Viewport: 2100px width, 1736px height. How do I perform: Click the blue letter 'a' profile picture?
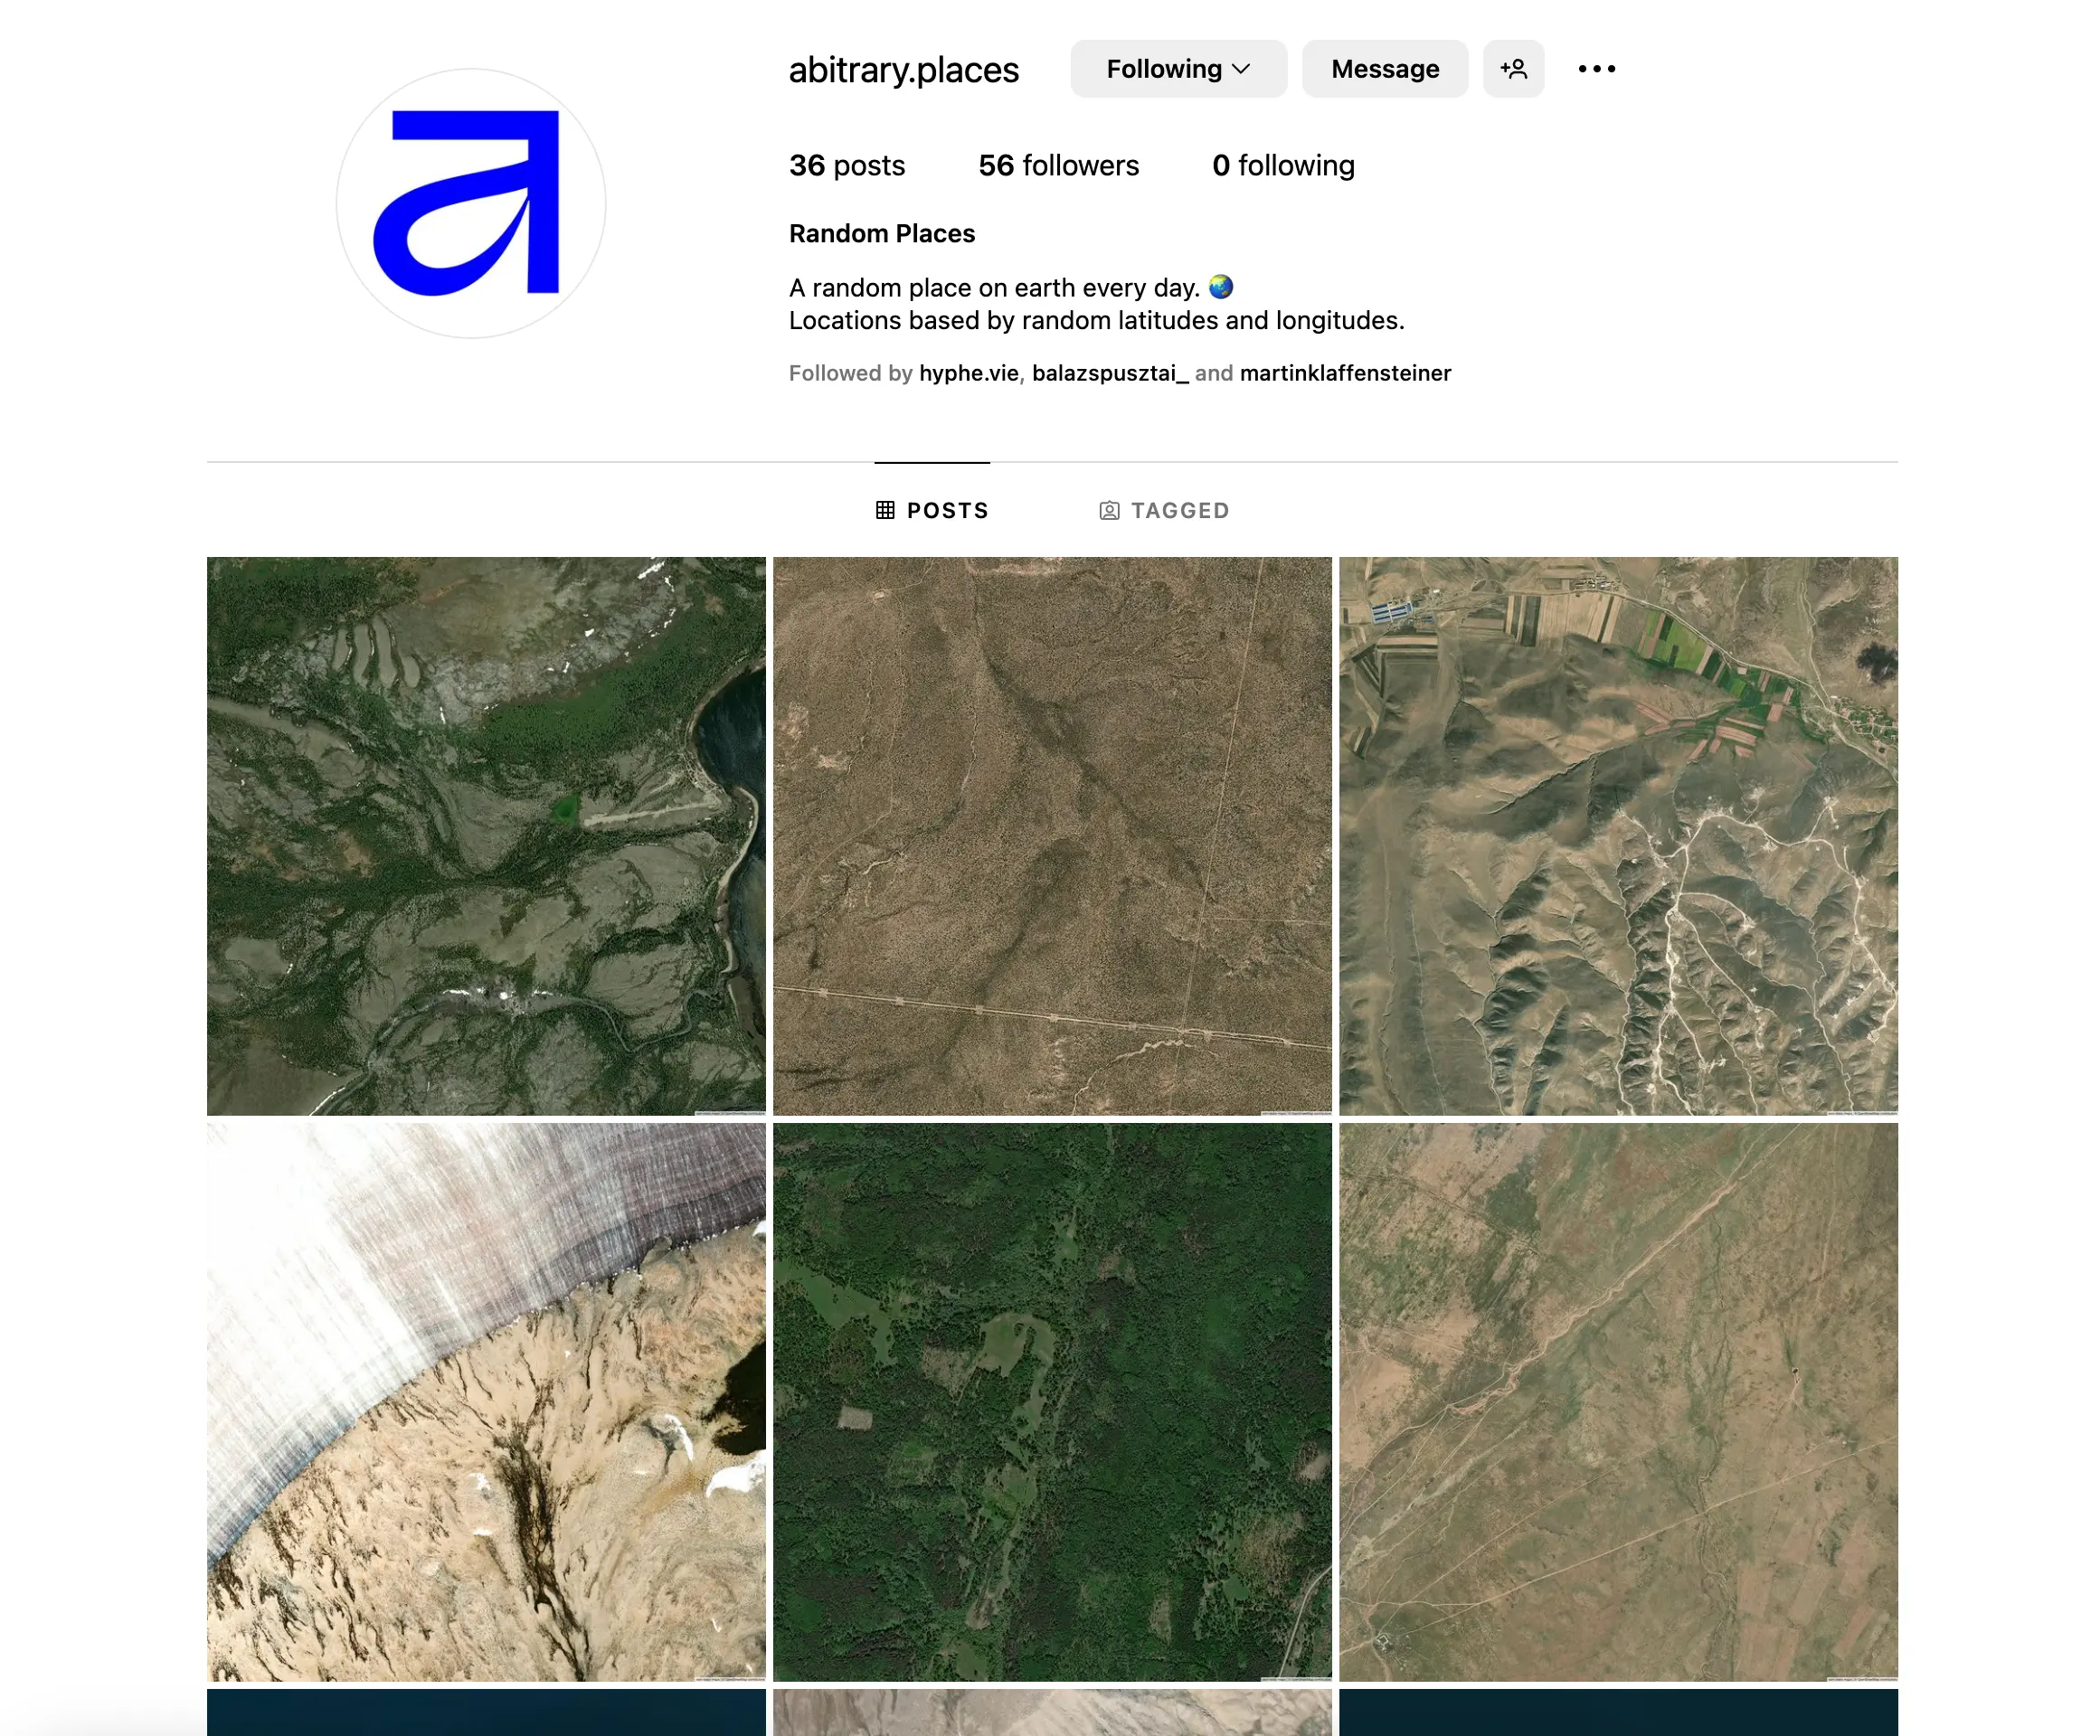coord(470,203)
